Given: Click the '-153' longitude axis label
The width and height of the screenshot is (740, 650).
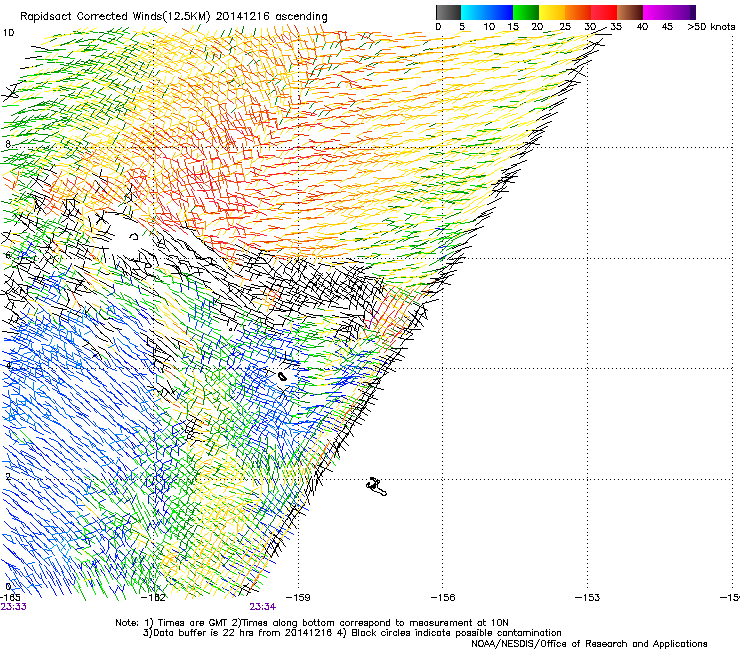Looking at the screenshot, I should [588, 598].
